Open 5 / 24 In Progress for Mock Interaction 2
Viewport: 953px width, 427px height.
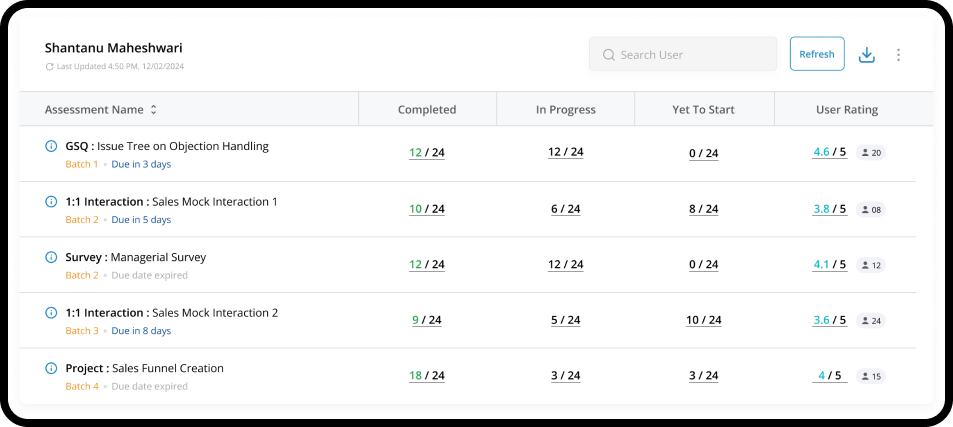tap(566, 320)
